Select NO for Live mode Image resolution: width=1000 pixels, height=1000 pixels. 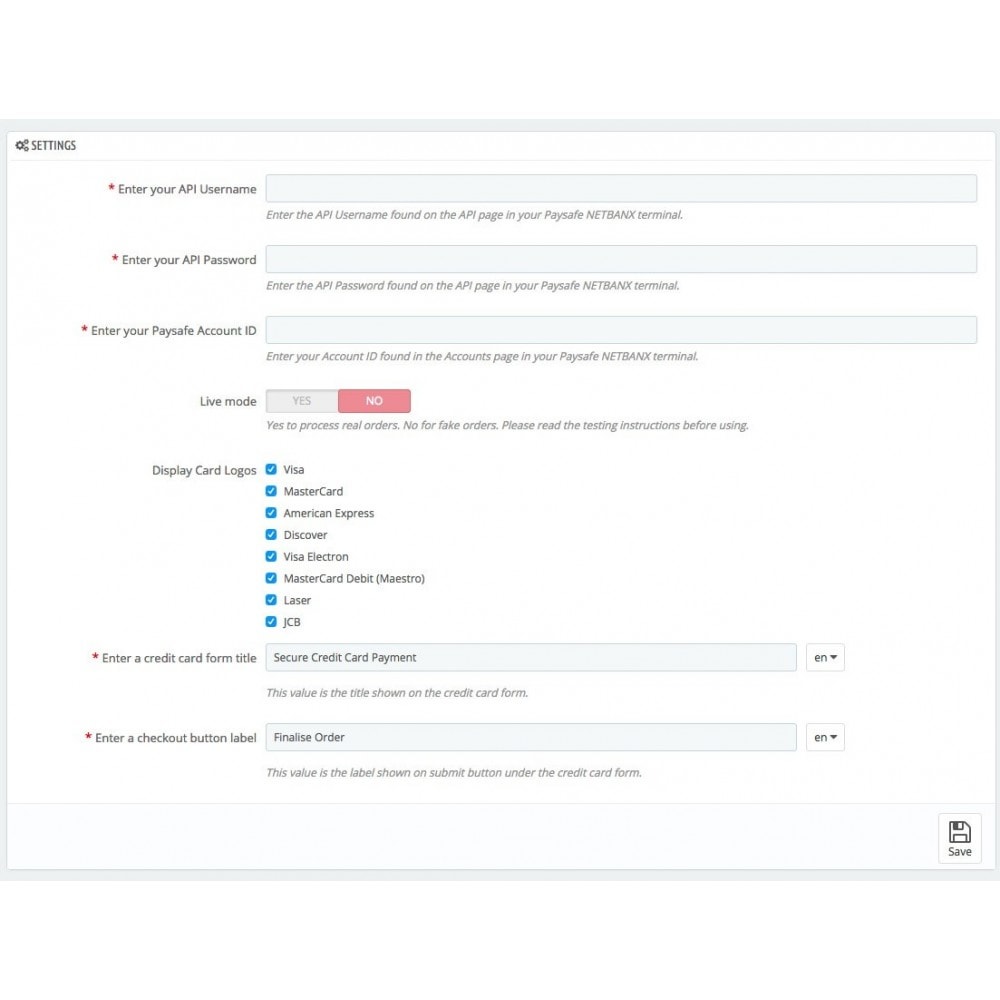tap(374, 401)
